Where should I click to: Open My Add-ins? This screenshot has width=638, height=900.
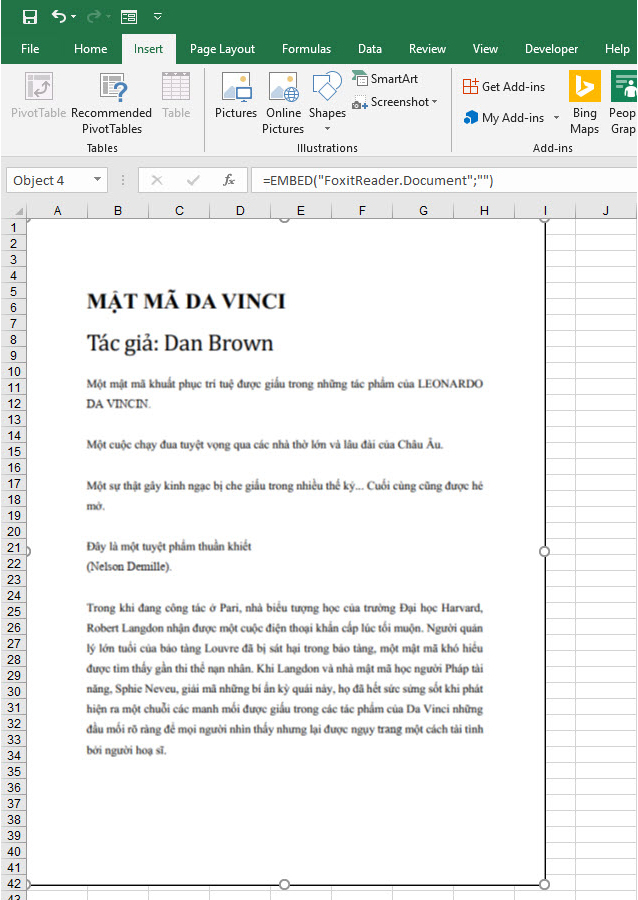coord(505,118)
